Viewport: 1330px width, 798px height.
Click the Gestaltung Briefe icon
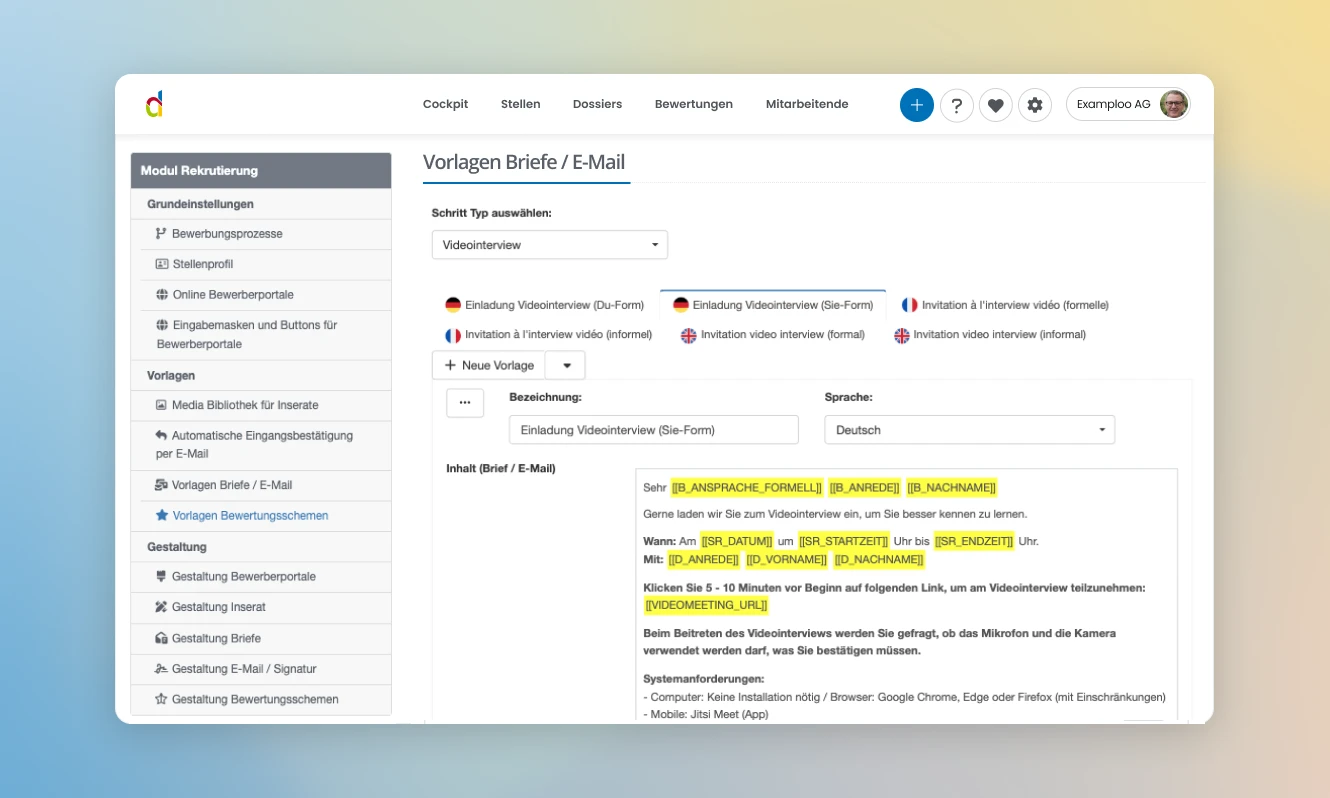pos(162,638)
